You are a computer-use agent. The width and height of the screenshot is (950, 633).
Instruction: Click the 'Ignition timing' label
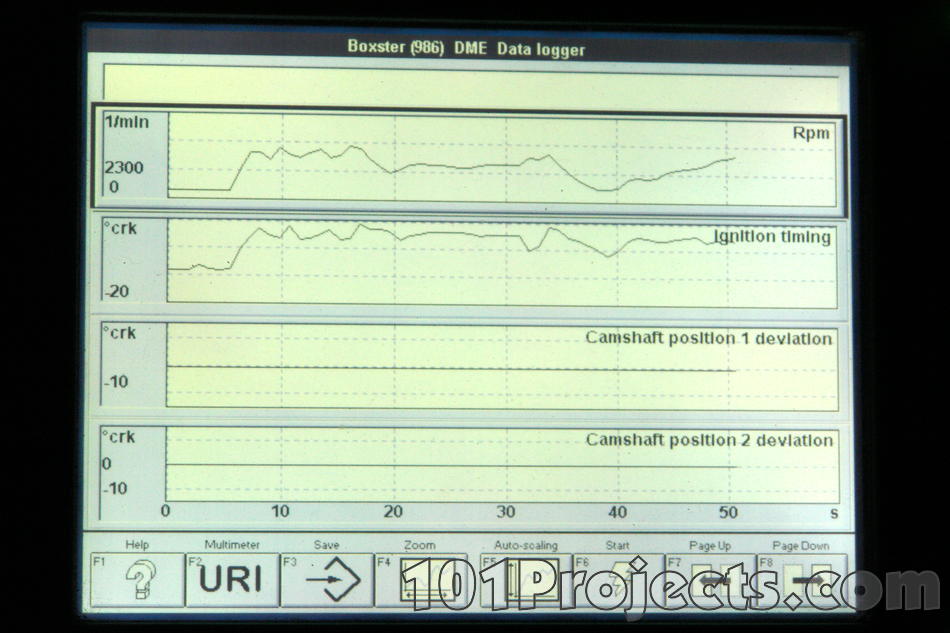(772, 236)
